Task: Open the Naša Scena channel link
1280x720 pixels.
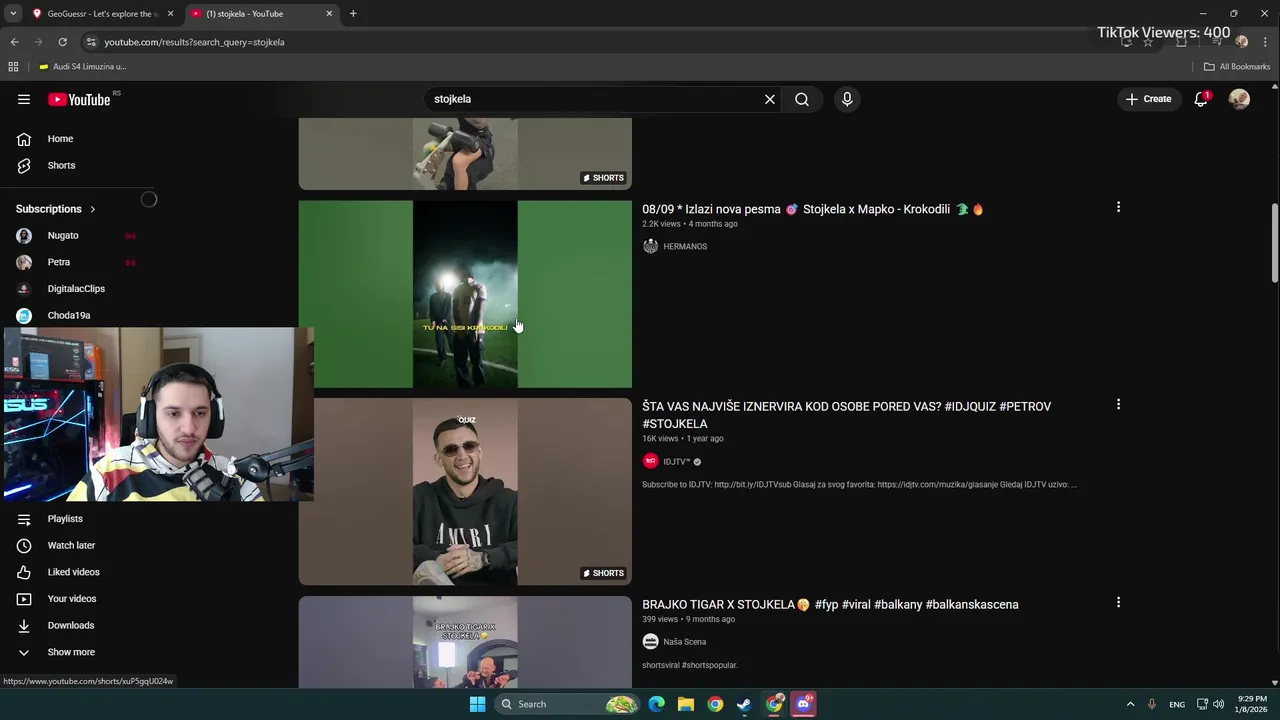Action: 685,642
